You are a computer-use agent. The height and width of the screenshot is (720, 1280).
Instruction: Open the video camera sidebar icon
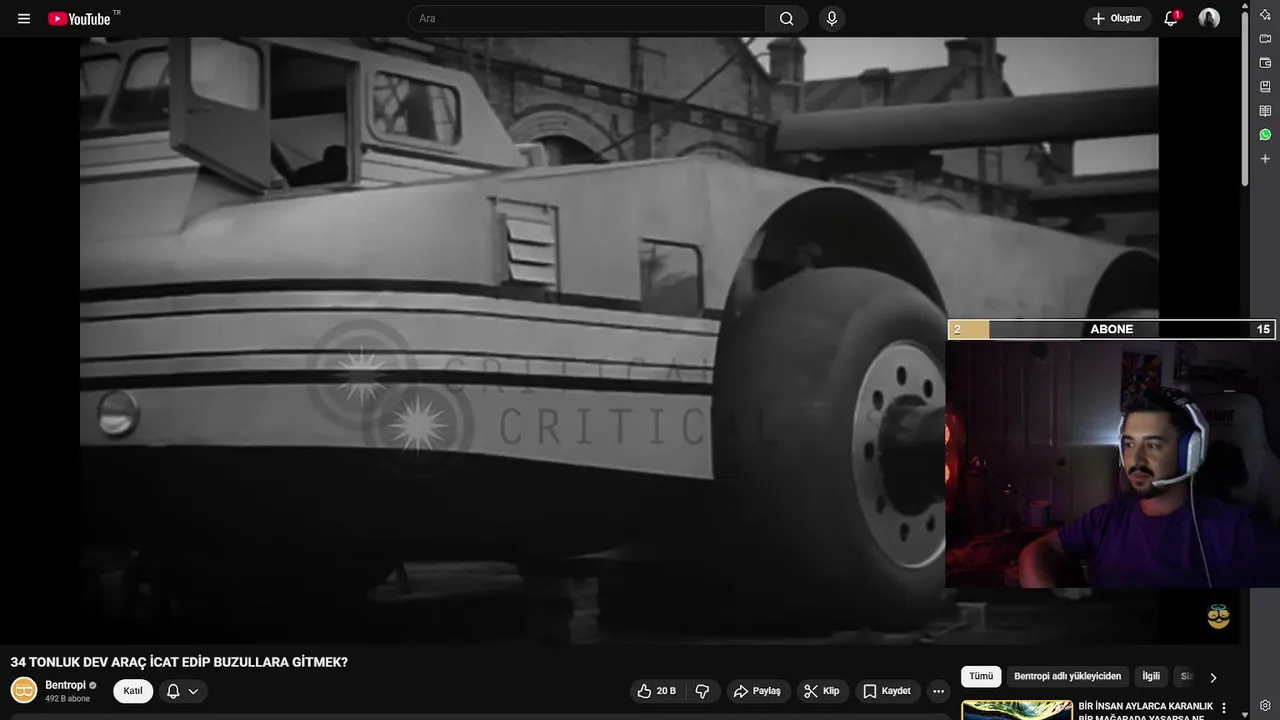coord(1265,39)
